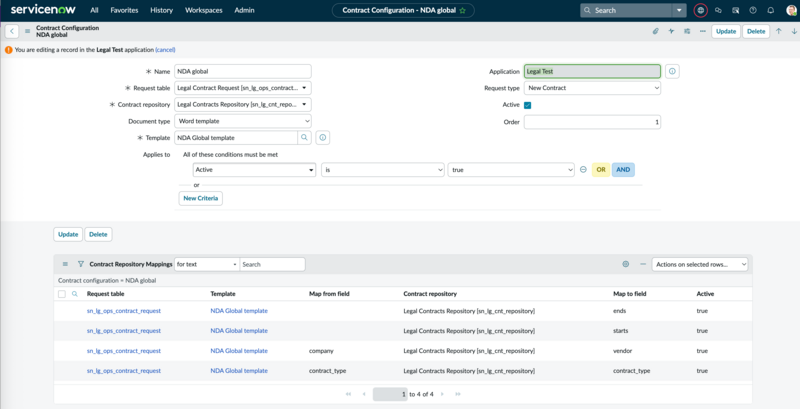The height and width of the screenshot is (409, 800).
Task: Open the Contract Repository Mappings list menu icon
Action: click(x=65, y=264)
